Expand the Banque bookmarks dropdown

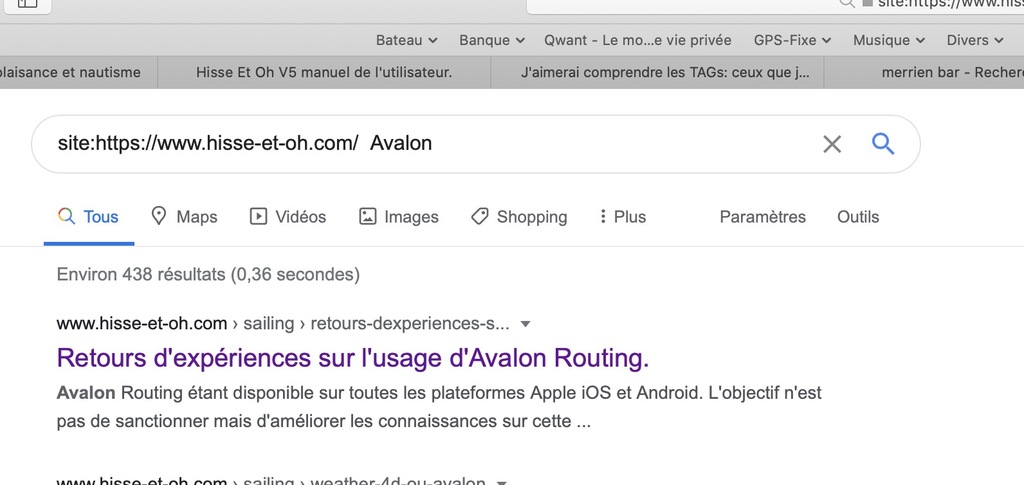[x=491, y=40]
